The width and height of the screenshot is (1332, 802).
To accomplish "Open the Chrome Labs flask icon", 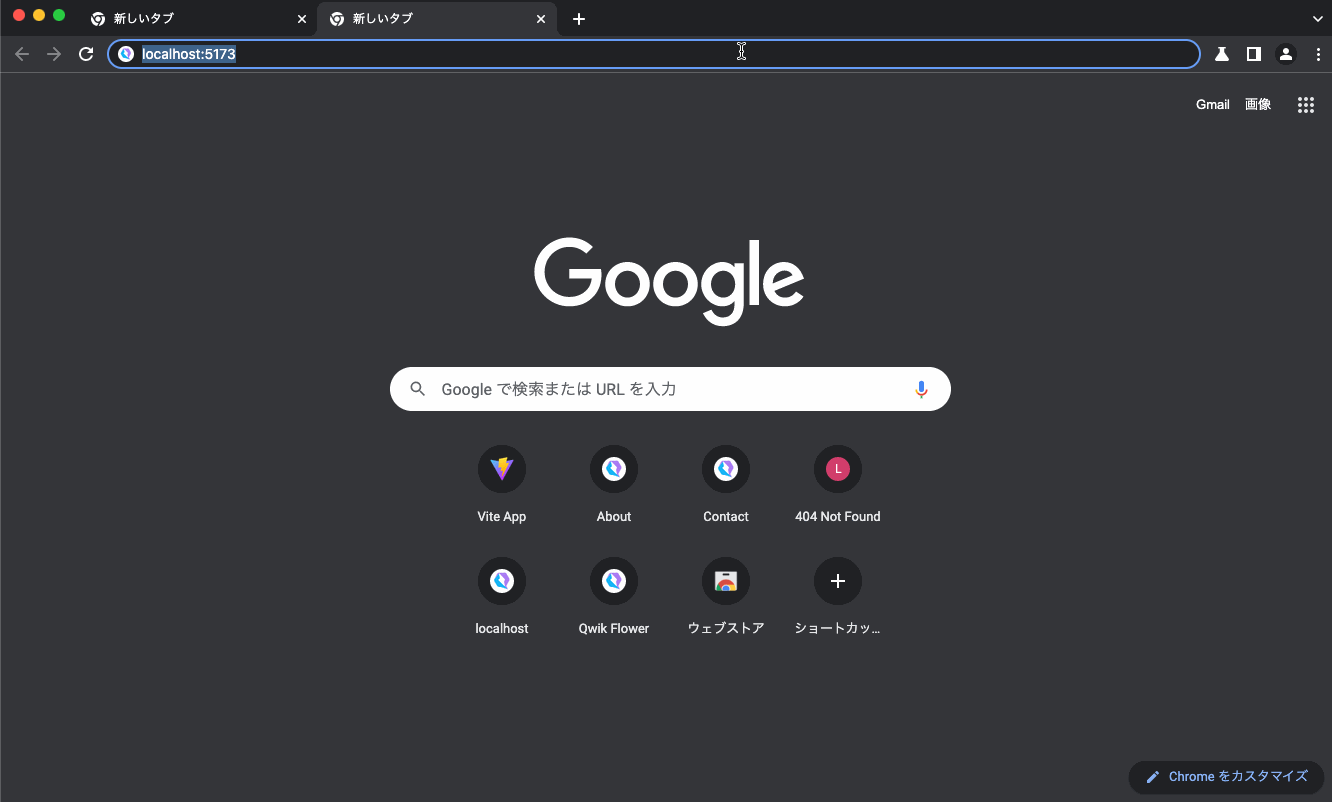I will tap(1222, 54).
